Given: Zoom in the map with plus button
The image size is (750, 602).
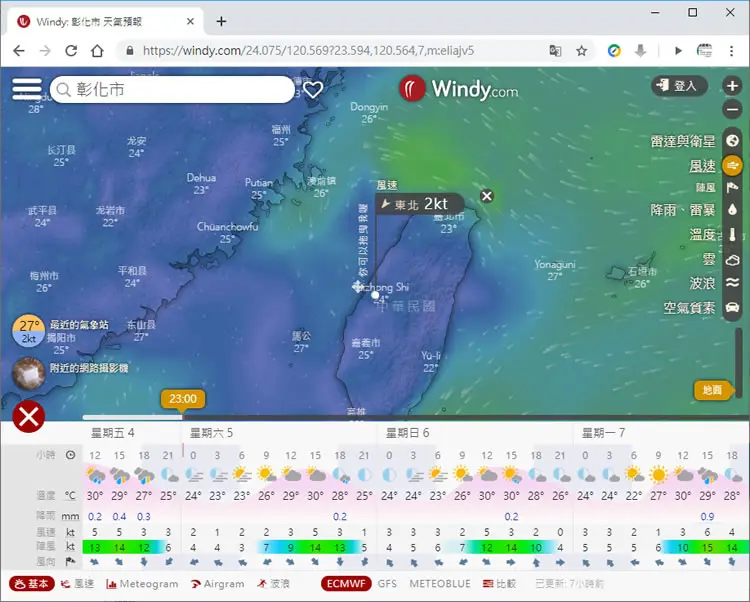Looking at the screenshot, I should (x=732, y=86).
